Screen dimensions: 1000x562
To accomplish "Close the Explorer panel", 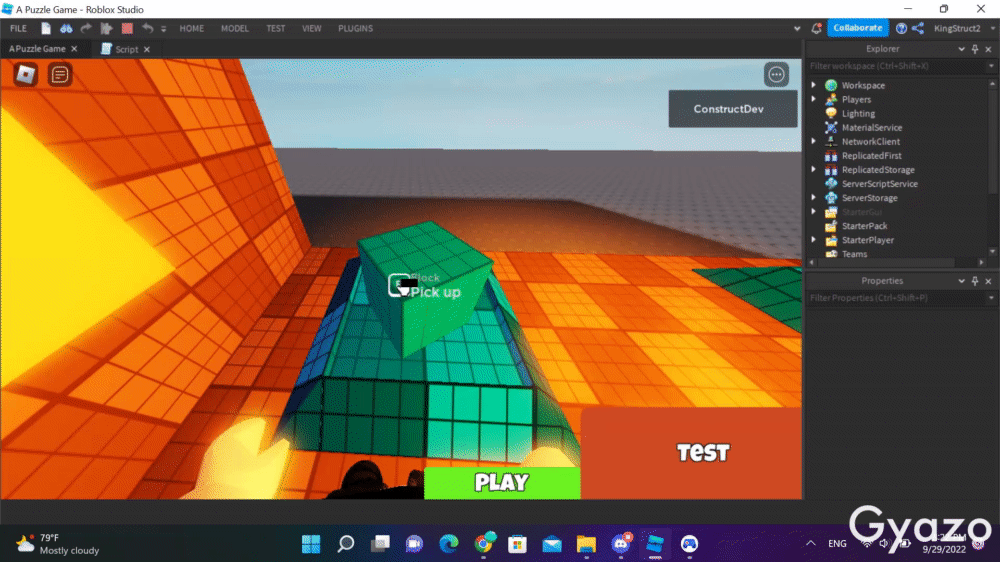I will [988, 49].
